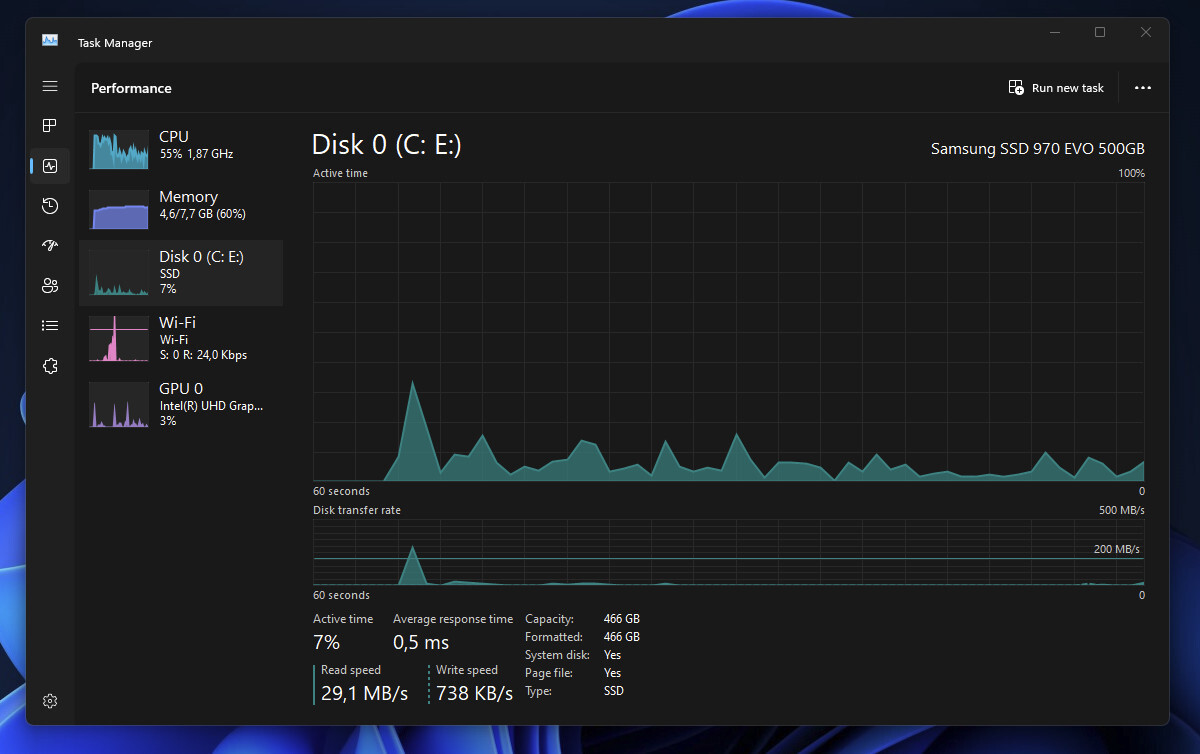Image resolution: width=1200 pixels, height=754 pixels.
Task: Click the 200 MB/s marker label
Action: pyautogui.click(x=1116, y=549)
